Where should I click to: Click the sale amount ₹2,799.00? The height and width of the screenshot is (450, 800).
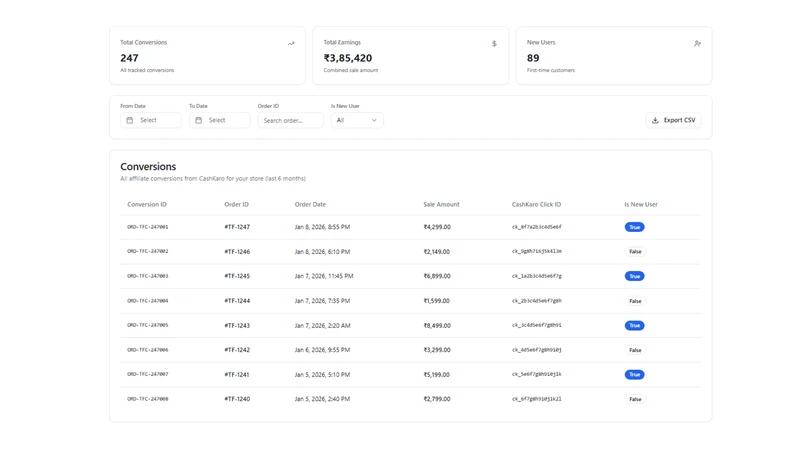tap(437, 399)
